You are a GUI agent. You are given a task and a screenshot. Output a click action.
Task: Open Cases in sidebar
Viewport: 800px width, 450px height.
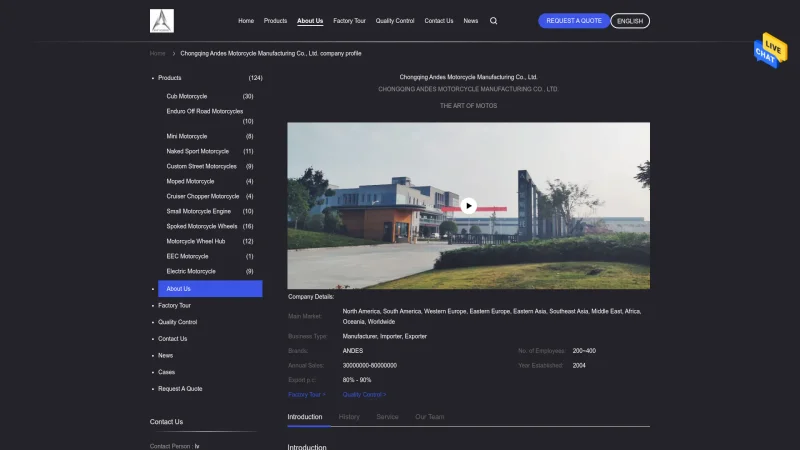(166, 372)
